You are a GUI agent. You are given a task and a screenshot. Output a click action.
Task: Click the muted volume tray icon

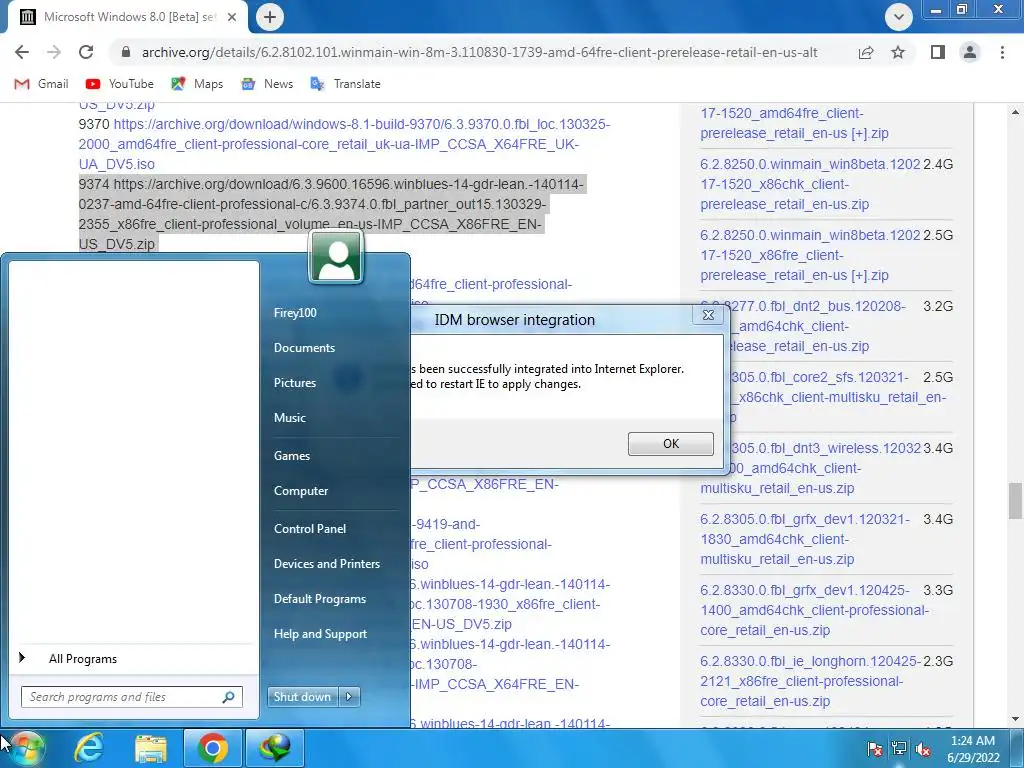(923, 749)
